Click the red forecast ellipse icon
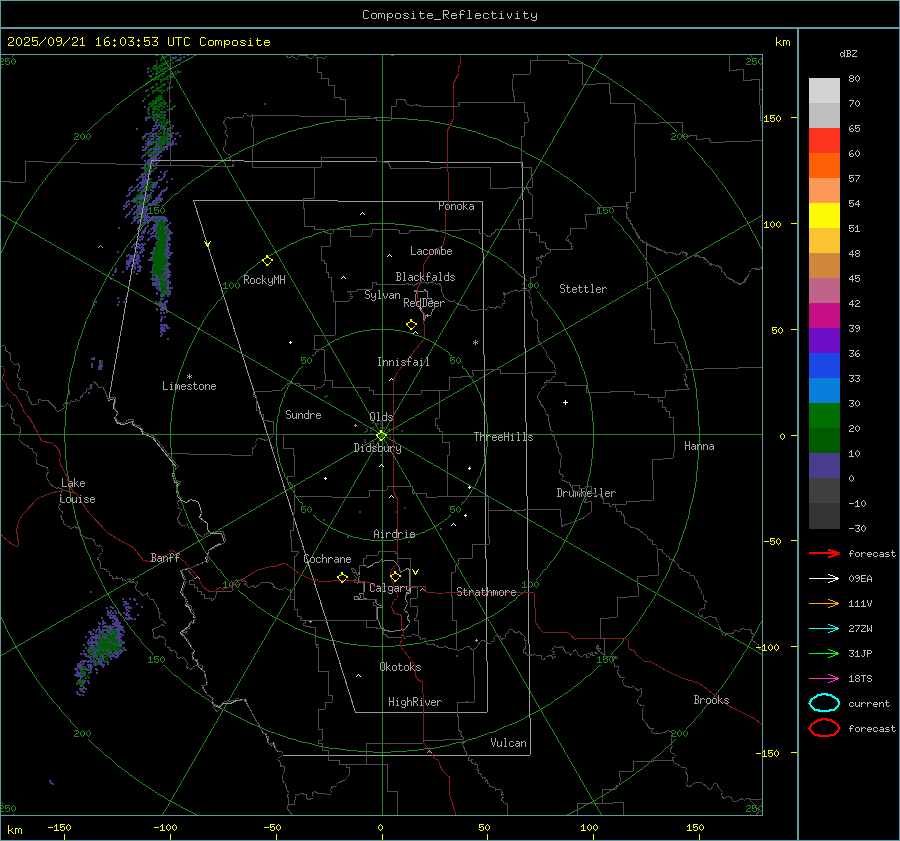Image resolution: width=900 pixels, height=841 pixels. [x=824, y=728]
